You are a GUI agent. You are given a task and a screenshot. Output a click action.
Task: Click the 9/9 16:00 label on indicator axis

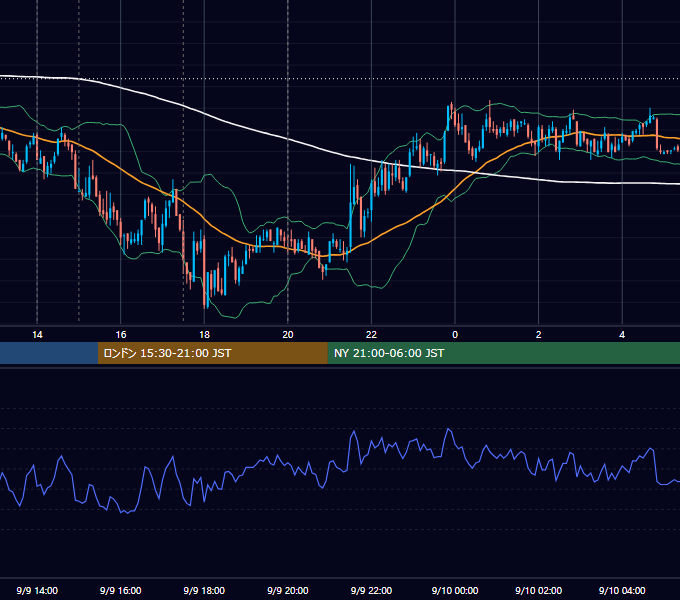point(121,590)
